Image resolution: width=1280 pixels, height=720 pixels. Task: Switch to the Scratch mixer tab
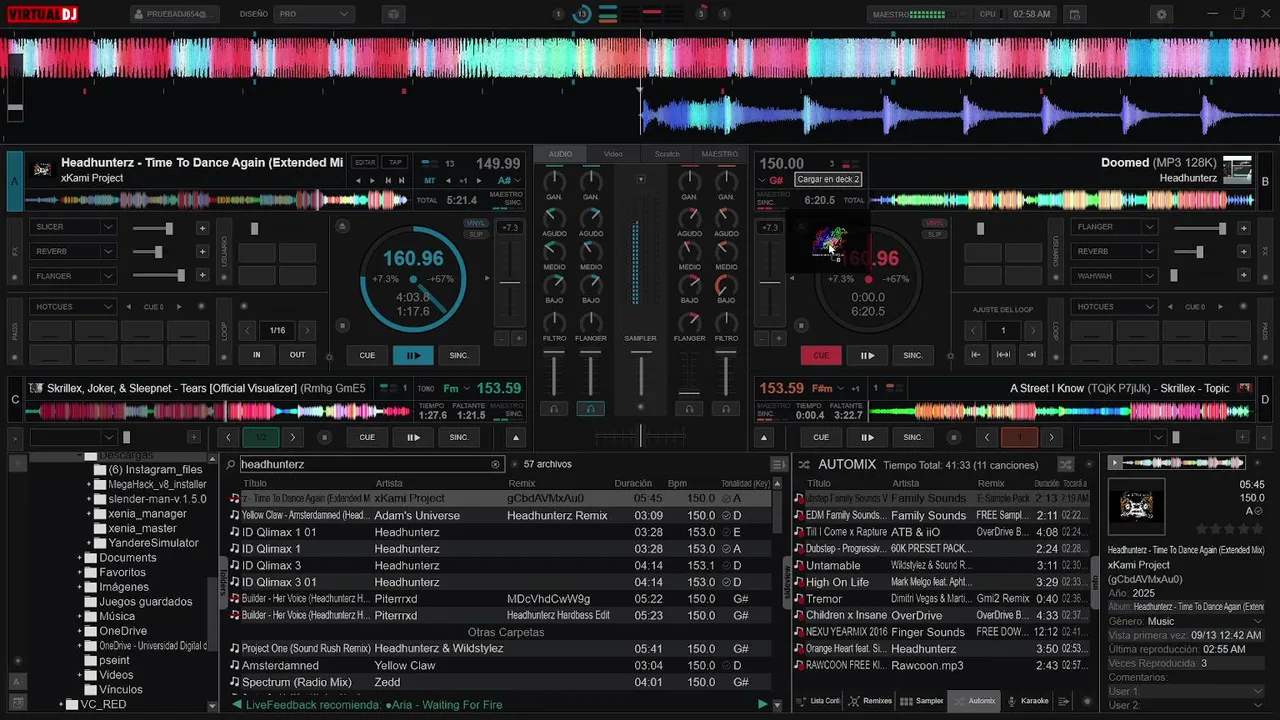pyautogui.click(x=667, y=154)
